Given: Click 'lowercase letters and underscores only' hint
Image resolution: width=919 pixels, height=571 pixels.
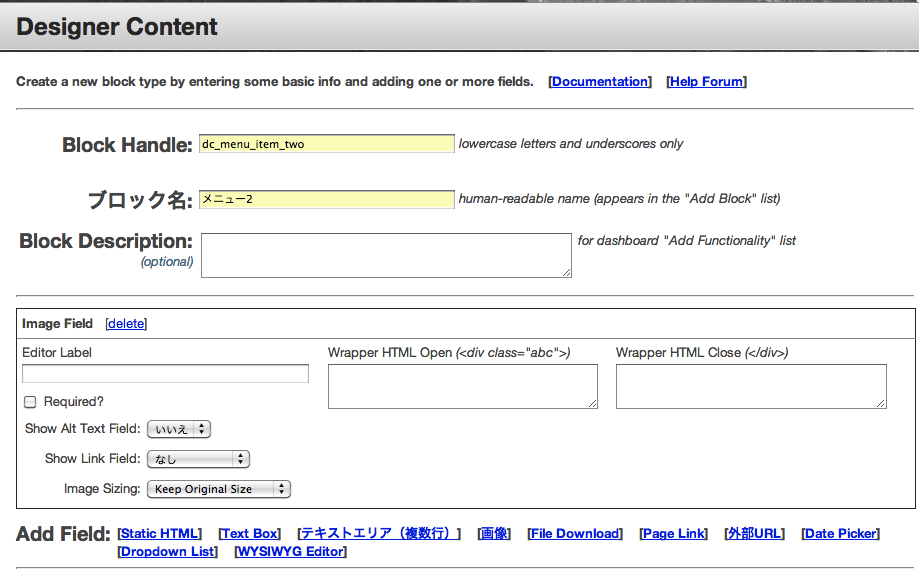Looking at the screenshot, I should (571, 144).
